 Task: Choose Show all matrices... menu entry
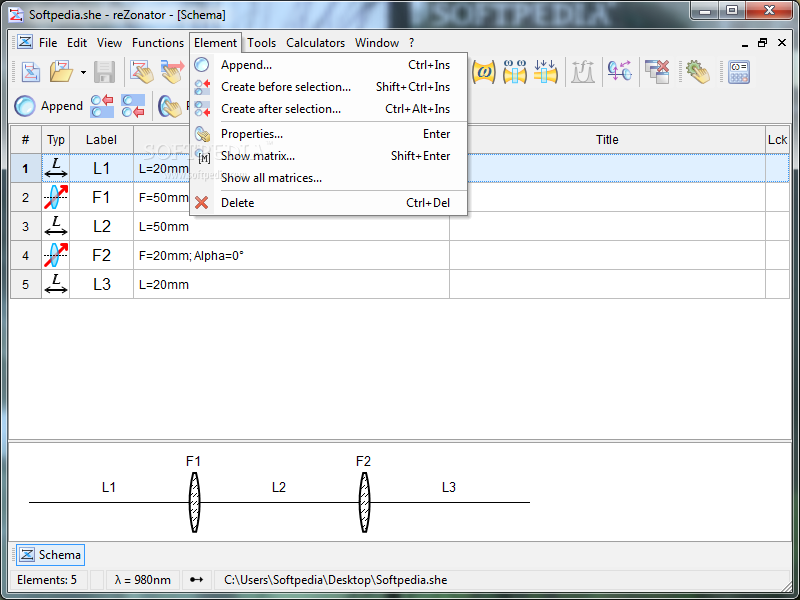click(329, 178)
